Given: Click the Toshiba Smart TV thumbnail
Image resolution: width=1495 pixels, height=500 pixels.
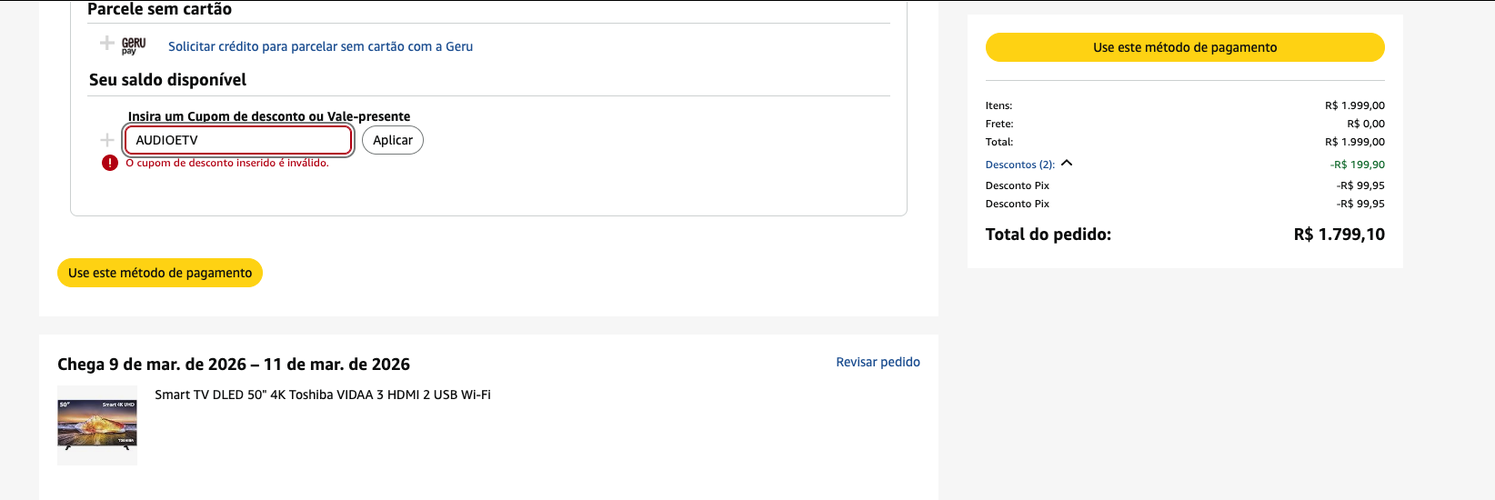Looking at the screenshot, I should (97, 425).
